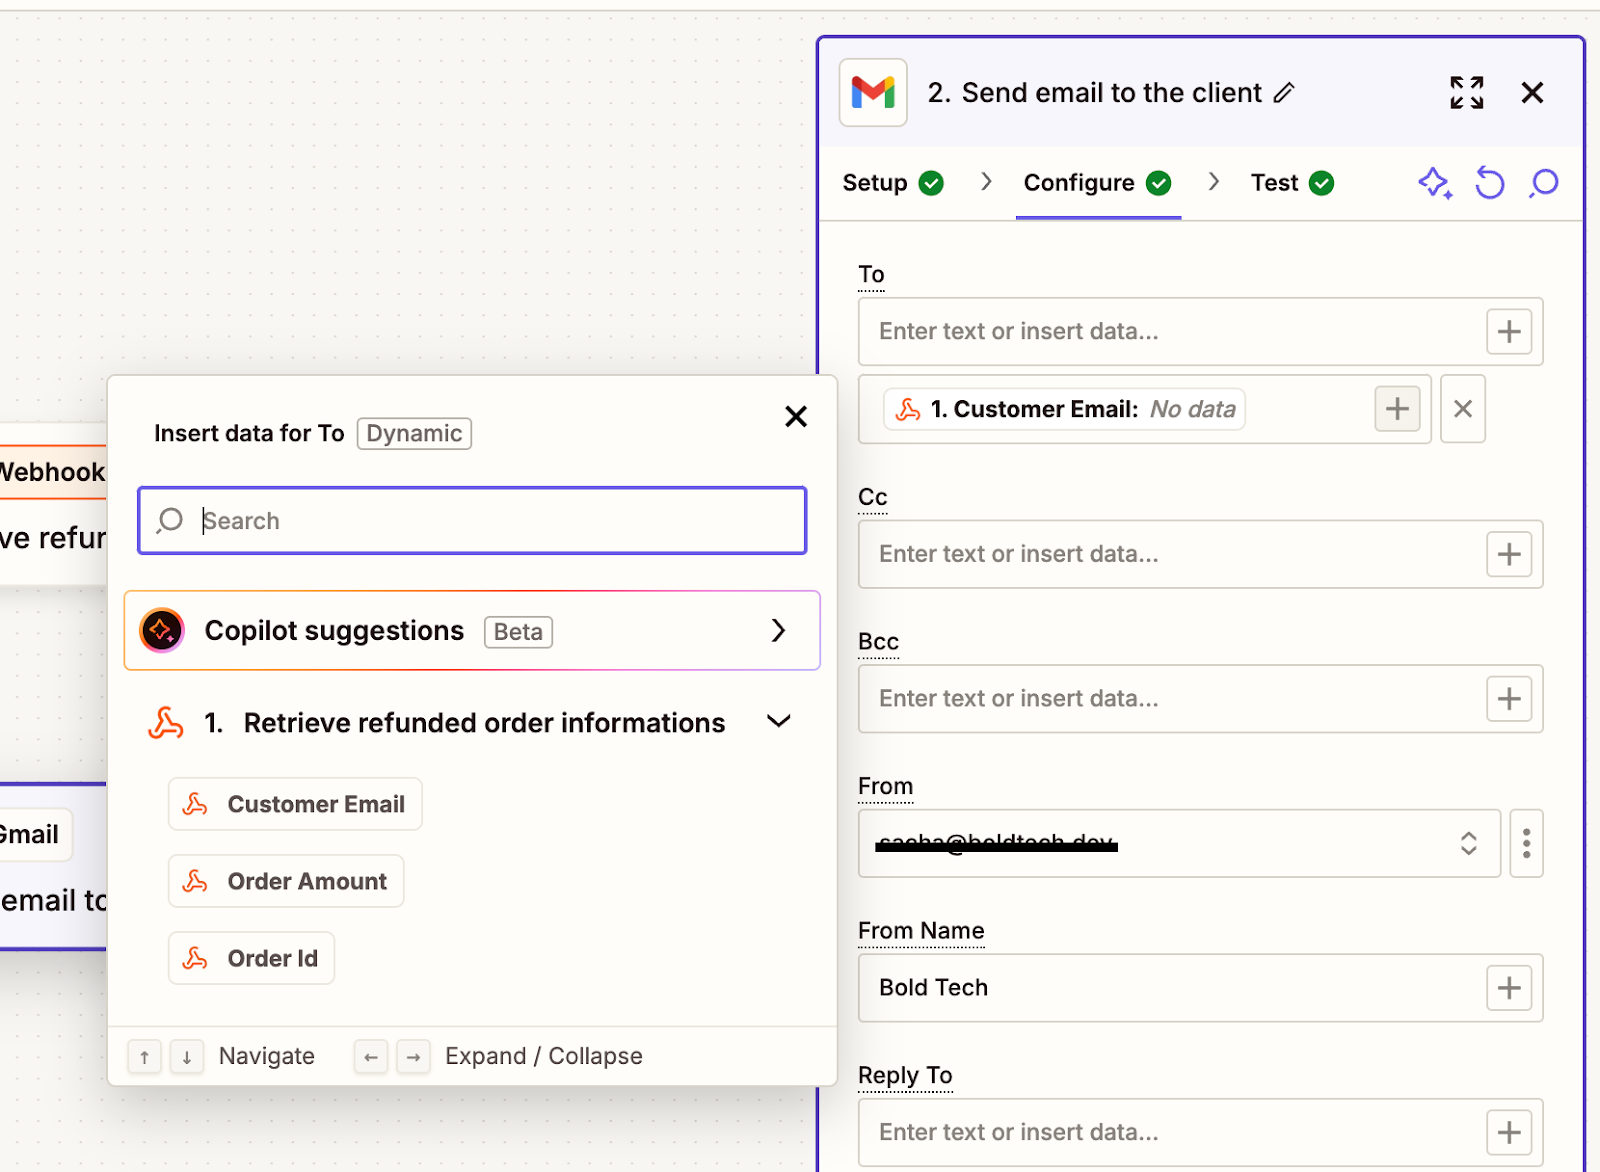
Task: Open Copilot suggestions
Action: click(472, 630)
